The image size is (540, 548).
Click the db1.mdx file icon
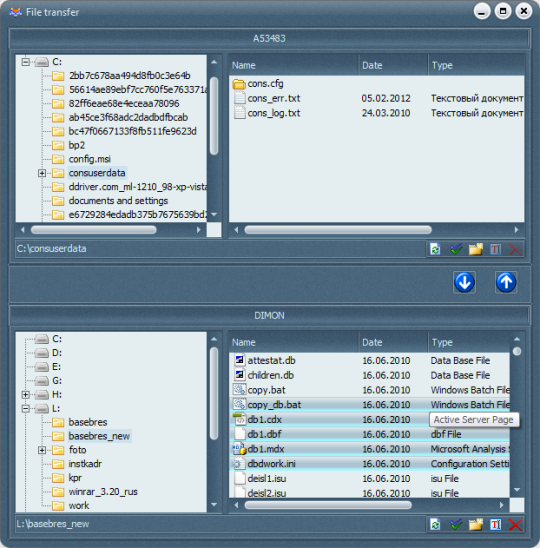(239, 449)
